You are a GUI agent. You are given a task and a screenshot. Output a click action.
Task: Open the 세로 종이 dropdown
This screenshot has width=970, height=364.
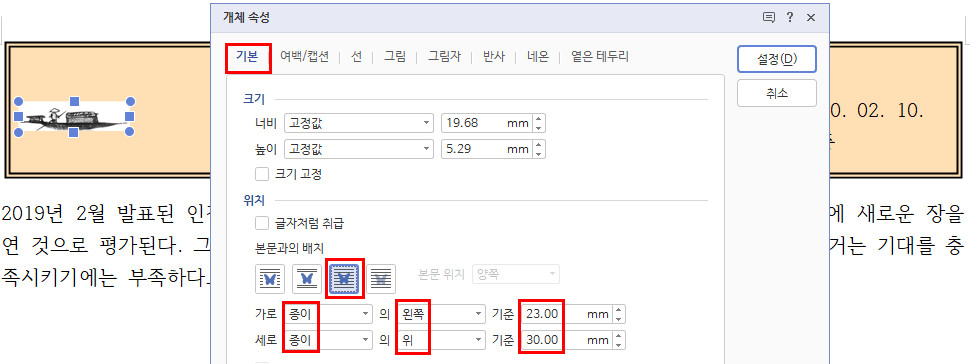tap(328, 340)
